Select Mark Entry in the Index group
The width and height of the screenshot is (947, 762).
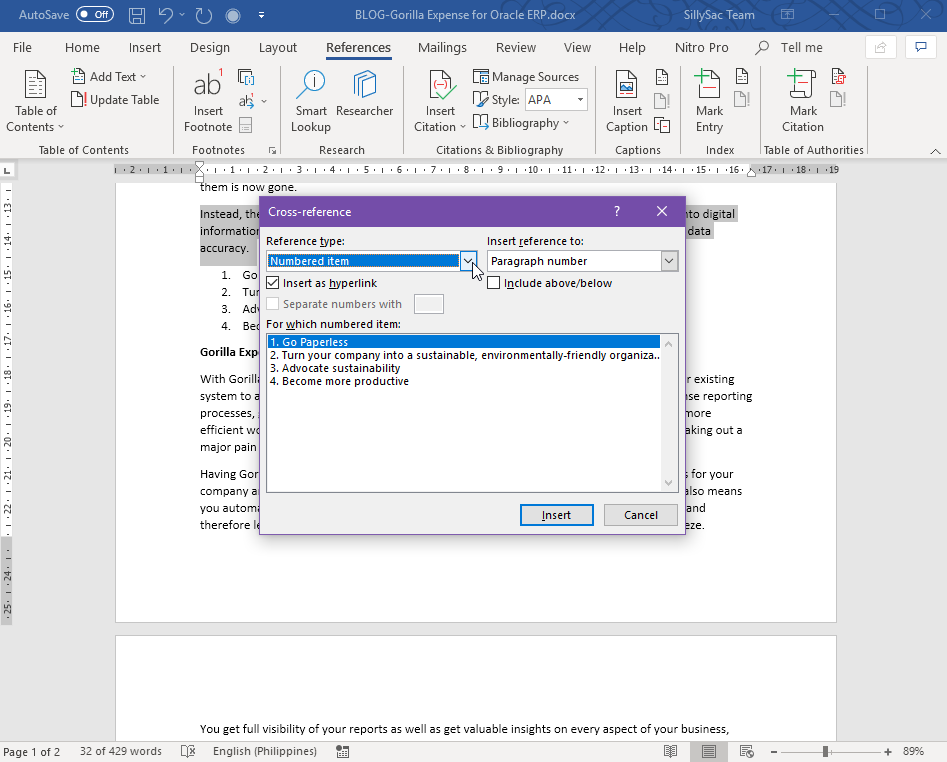(x=708, y=99)
